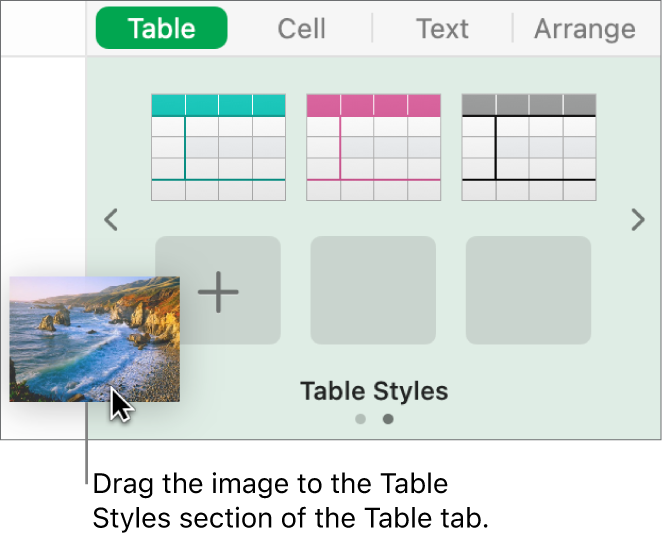Choose the gray and black table style
The height and width of the screenshot is (546, 662).
(528, 147)
